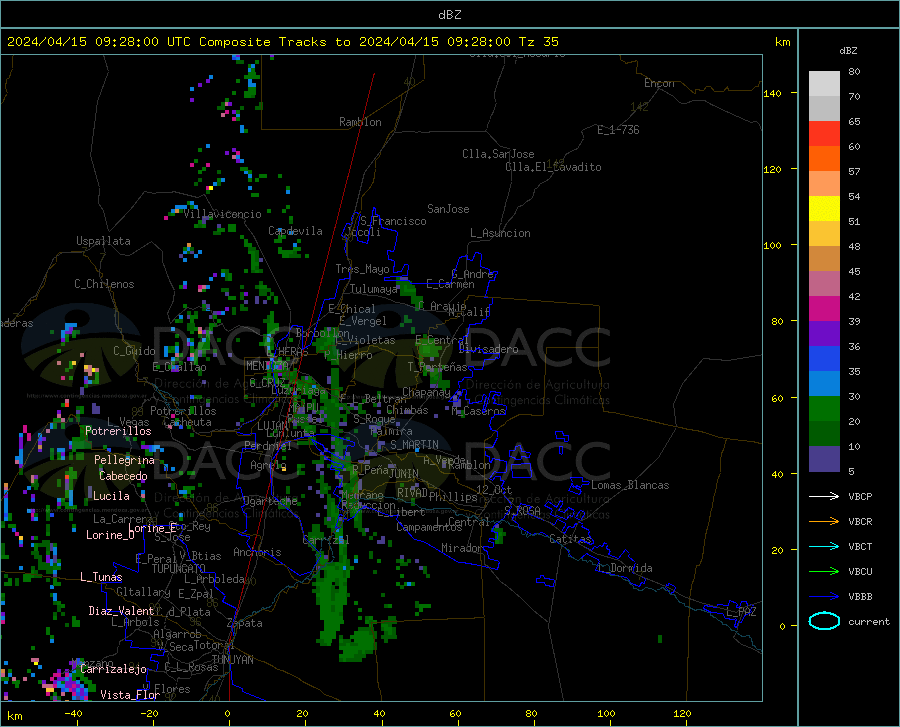Click the VBCU legend label

[860, 572]
